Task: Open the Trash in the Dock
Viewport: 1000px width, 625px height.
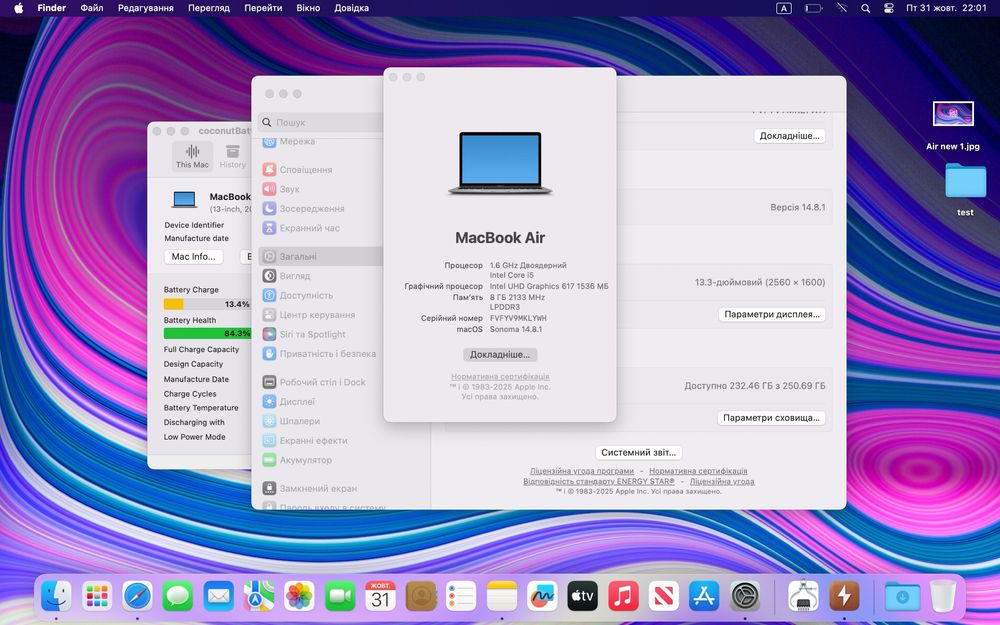Action: tap(943, 596)
